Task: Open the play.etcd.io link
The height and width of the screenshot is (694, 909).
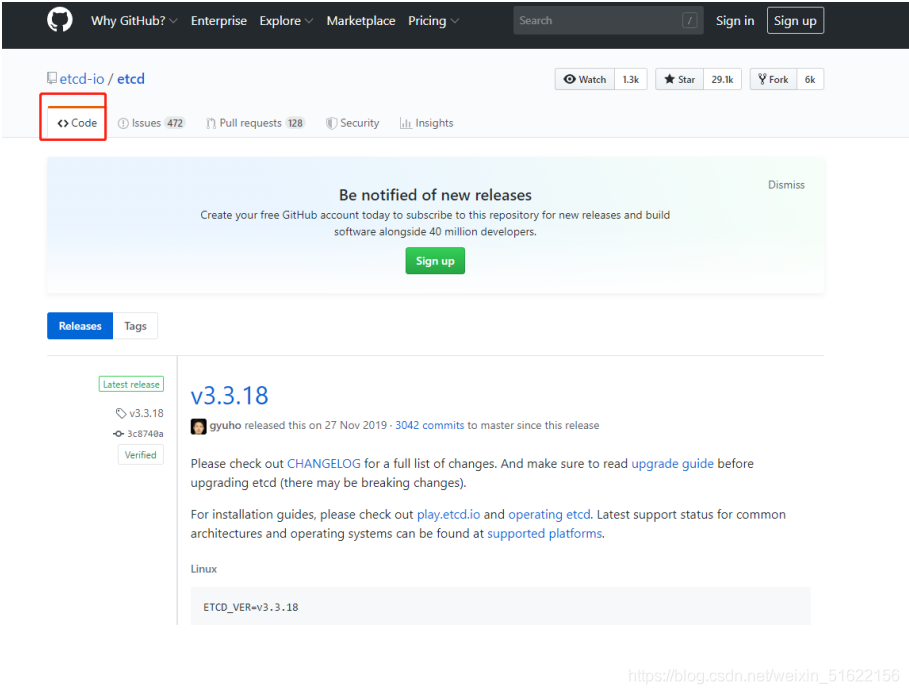Action: (448, 515)
